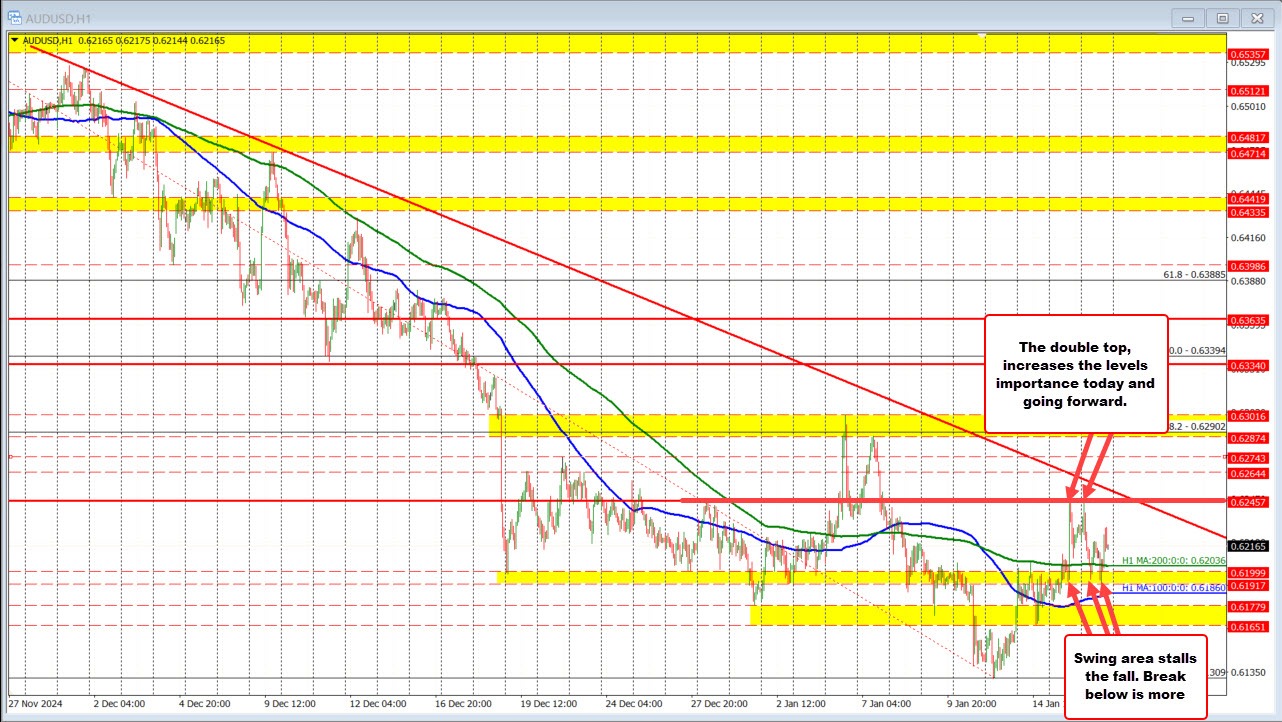1282x722 pixels.
Task: Click the 0.61350 price axis value
Action: [x=1250, y=672]
